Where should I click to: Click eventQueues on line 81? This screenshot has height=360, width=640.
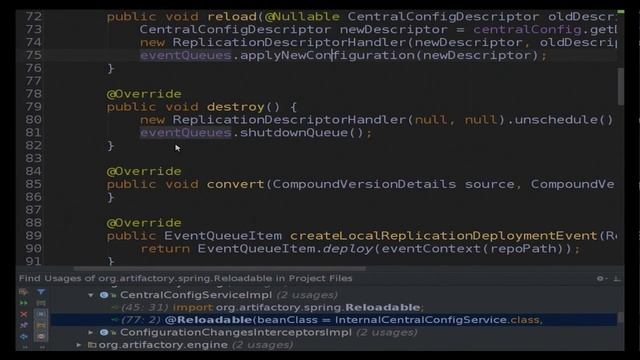click(186, 133)
